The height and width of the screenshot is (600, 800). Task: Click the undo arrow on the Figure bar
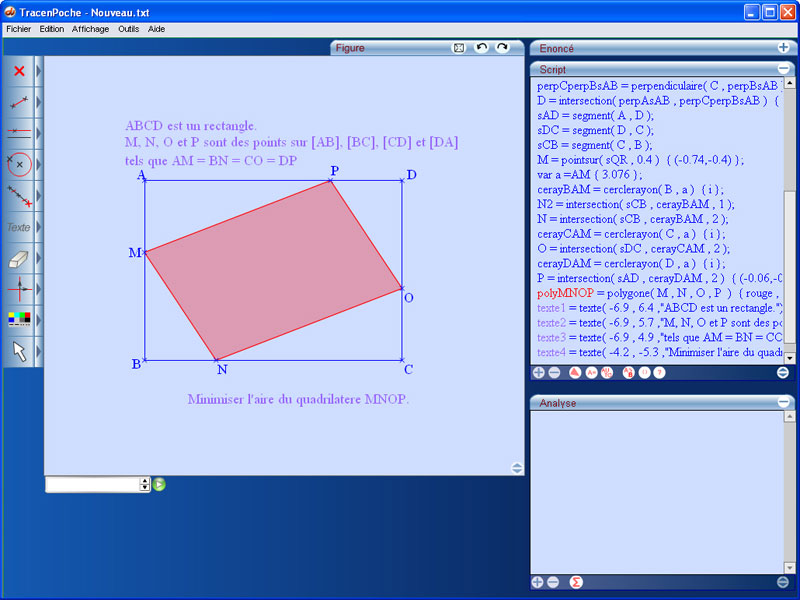[x=481, y=47]
